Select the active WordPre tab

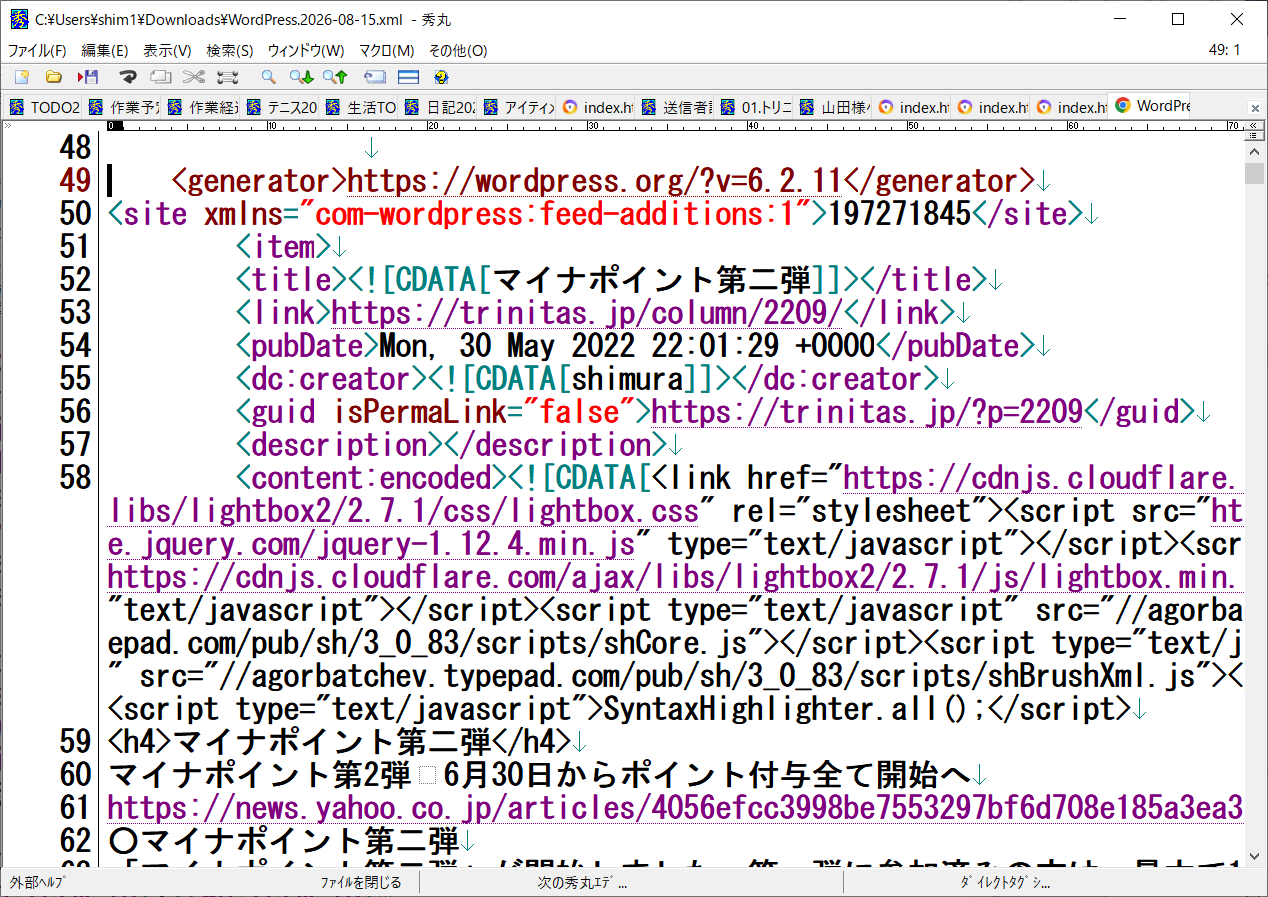(x=1151, y=106)
